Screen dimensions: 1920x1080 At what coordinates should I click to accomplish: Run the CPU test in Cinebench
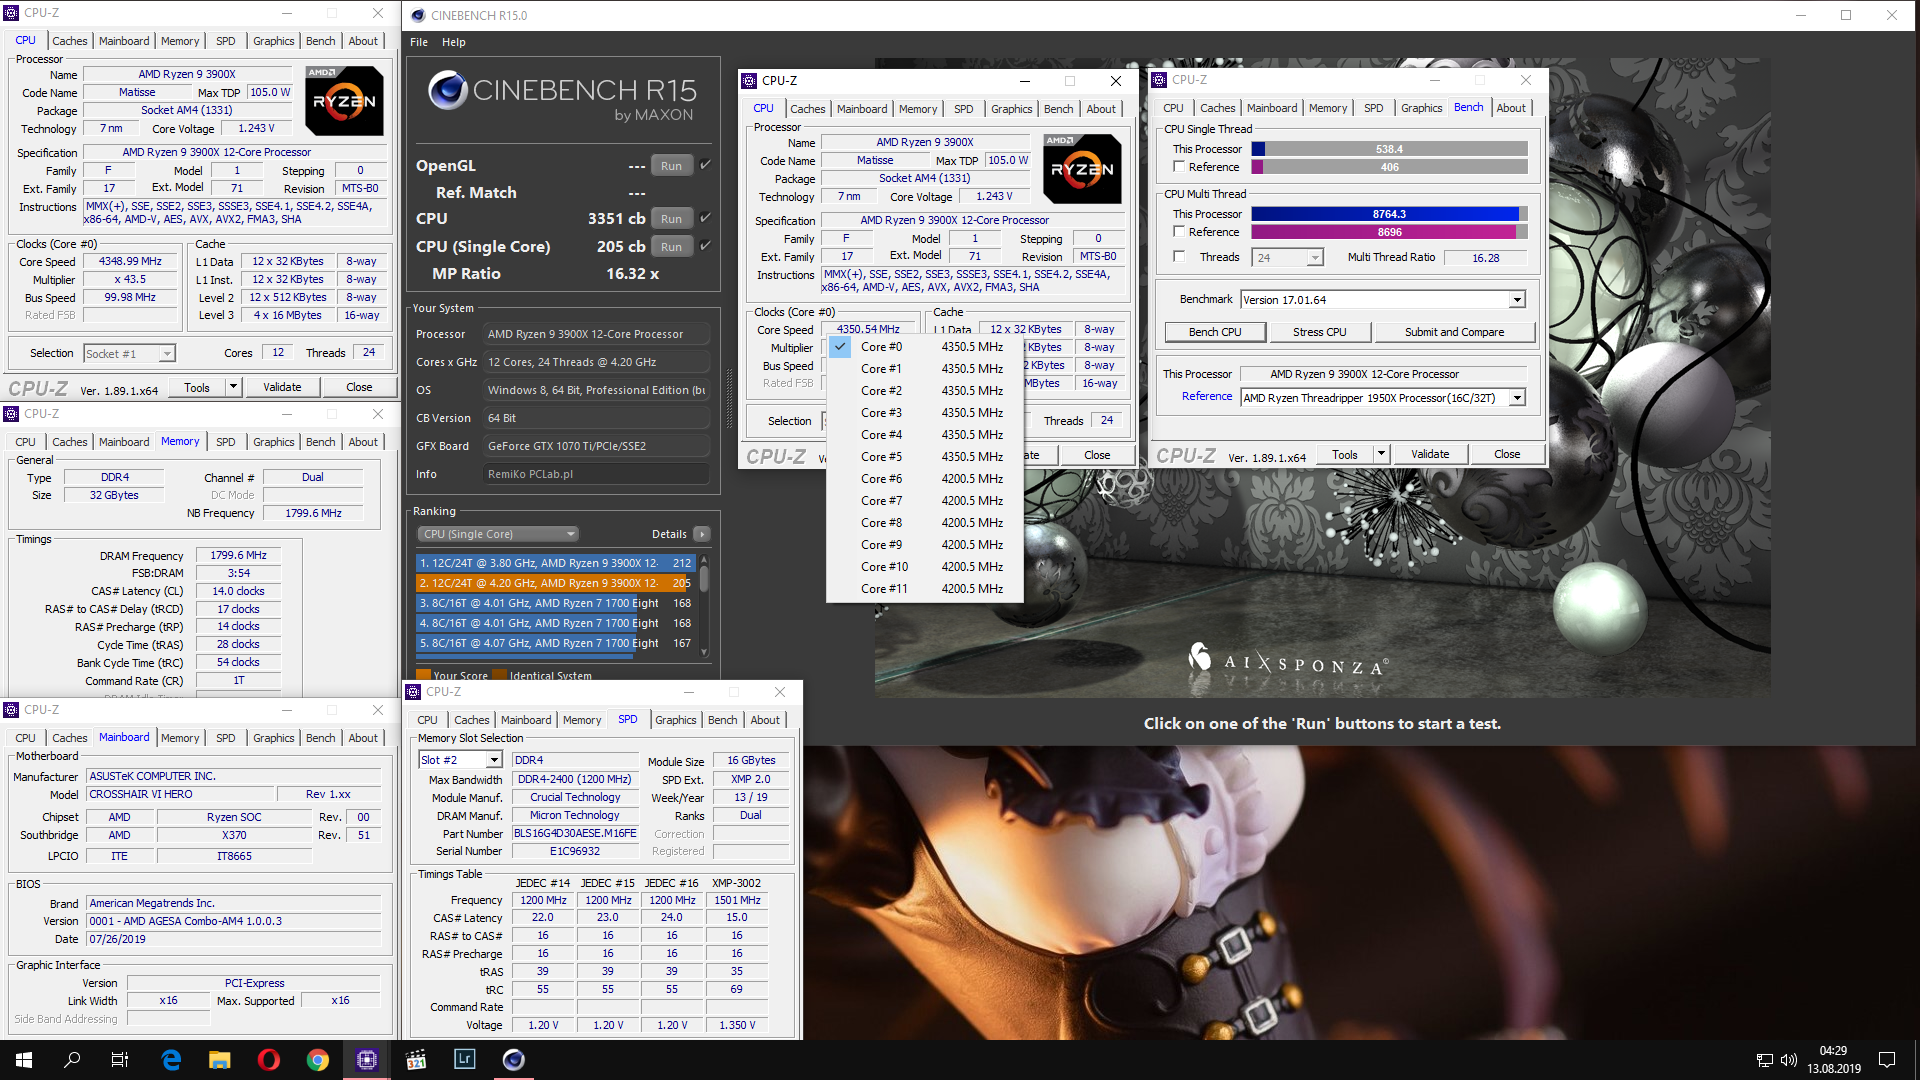[x=671, y=219]
